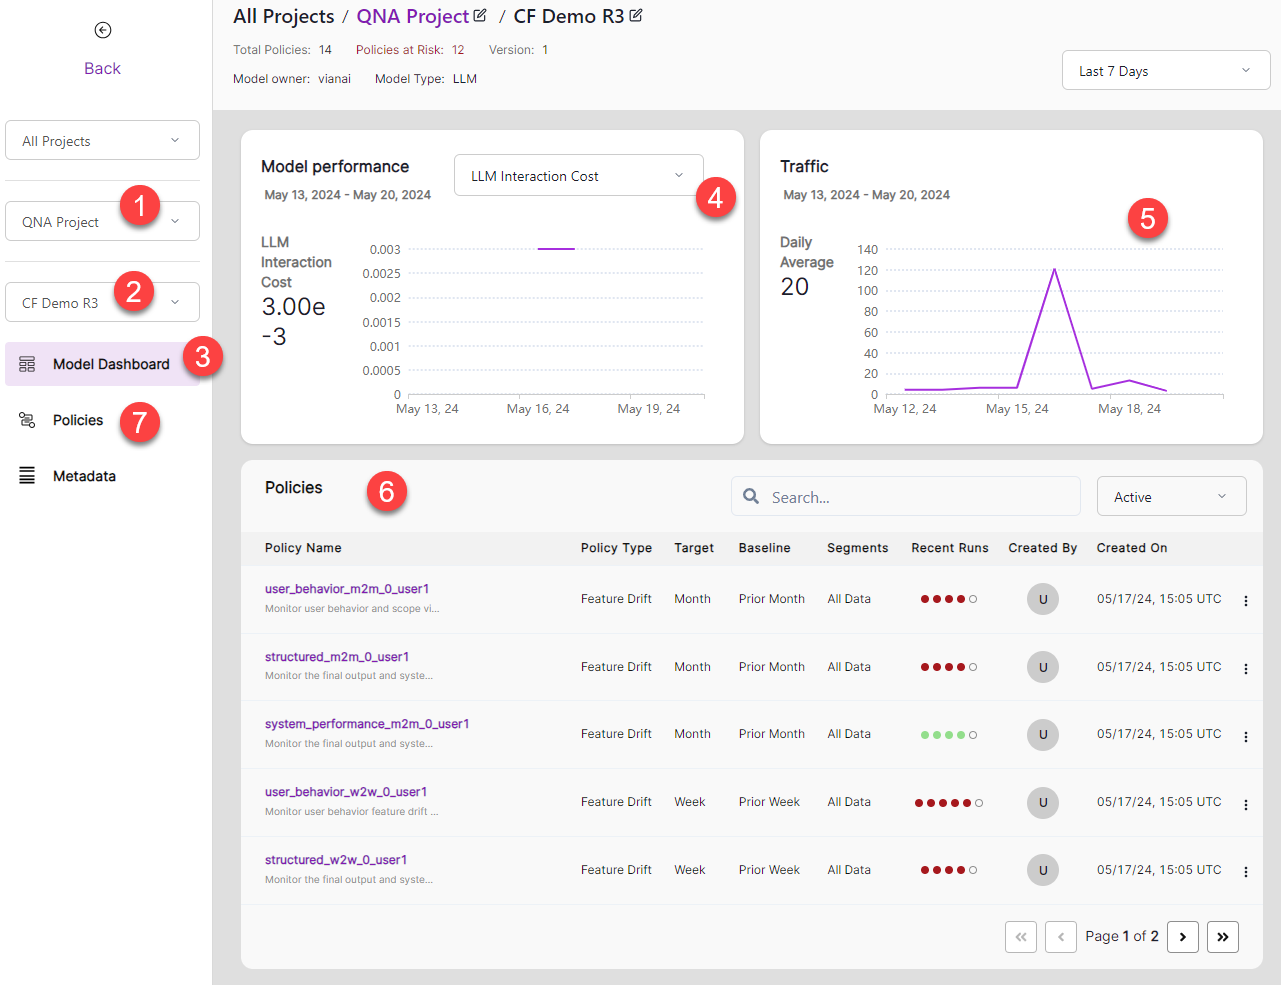Go to next page of policies

[1182, 936]
